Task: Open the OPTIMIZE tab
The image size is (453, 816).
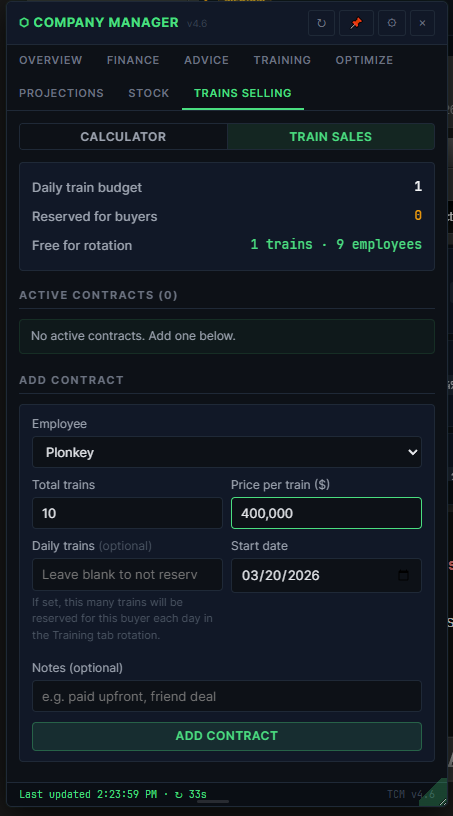Action: pyautogui.click(x=364, y=60)
